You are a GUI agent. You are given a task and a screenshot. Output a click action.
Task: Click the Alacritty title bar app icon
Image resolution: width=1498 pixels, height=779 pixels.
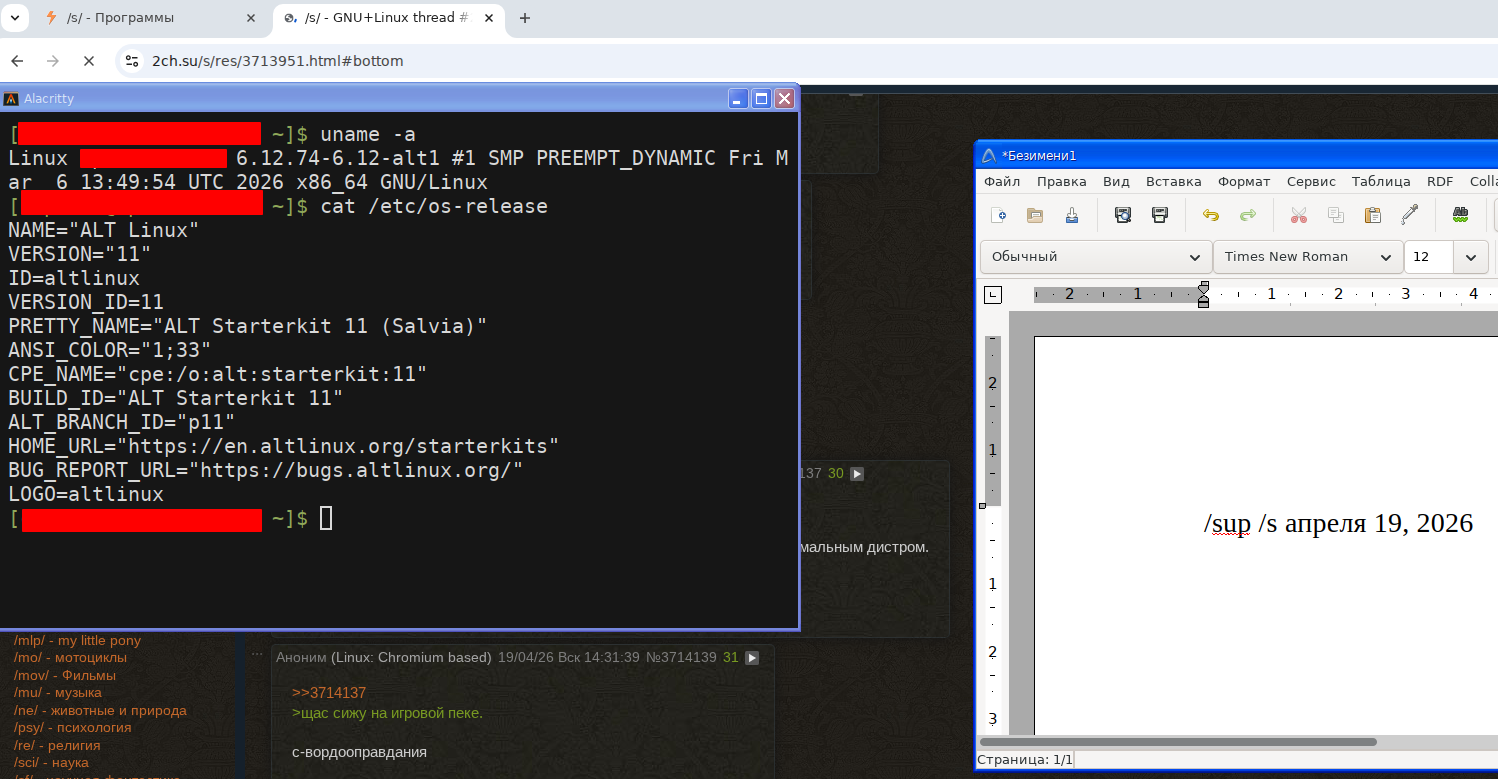click(x=11, y=98)
